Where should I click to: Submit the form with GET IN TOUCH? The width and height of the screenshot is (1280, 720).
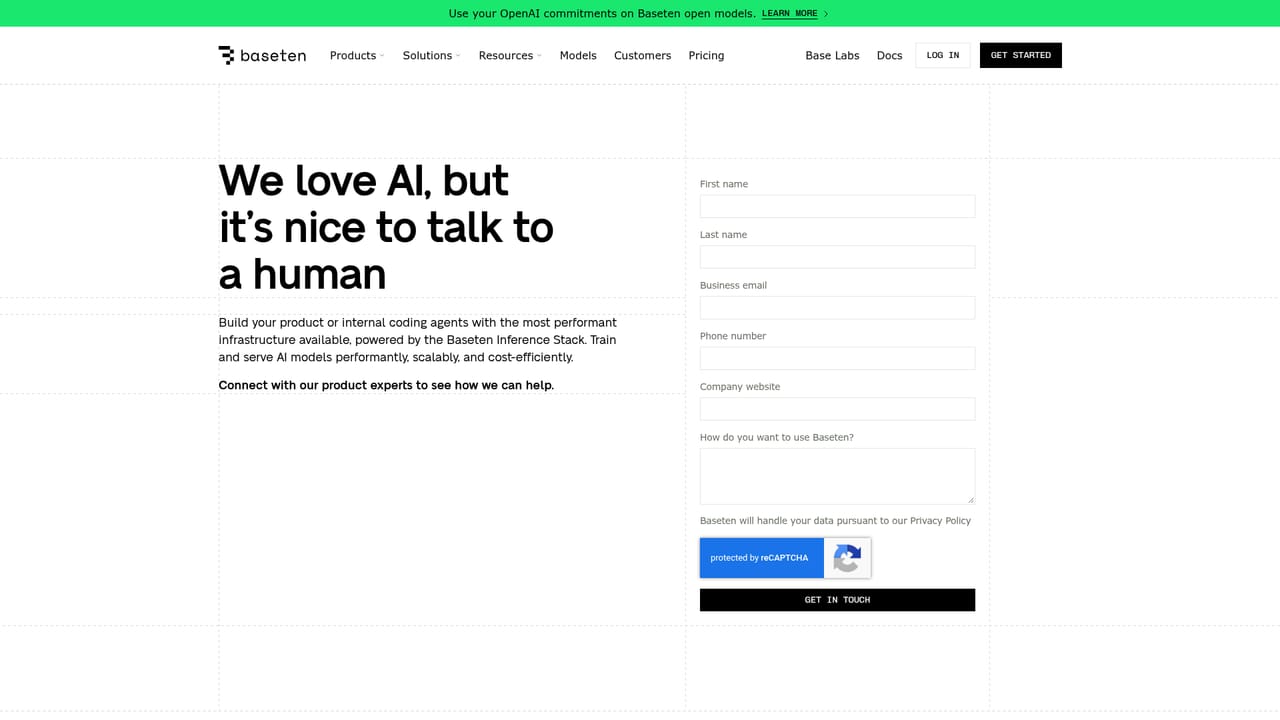tap(837, 600)
